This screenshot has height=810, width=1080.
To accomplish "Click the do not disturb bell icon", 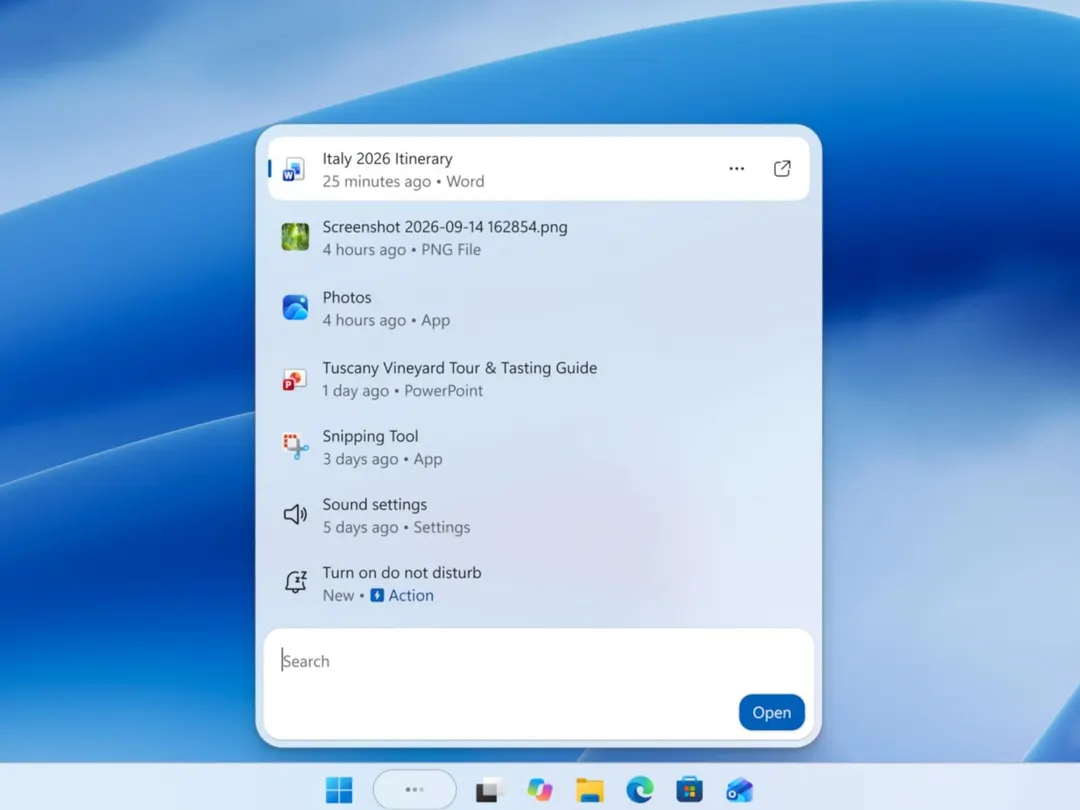I will (295, 582).
